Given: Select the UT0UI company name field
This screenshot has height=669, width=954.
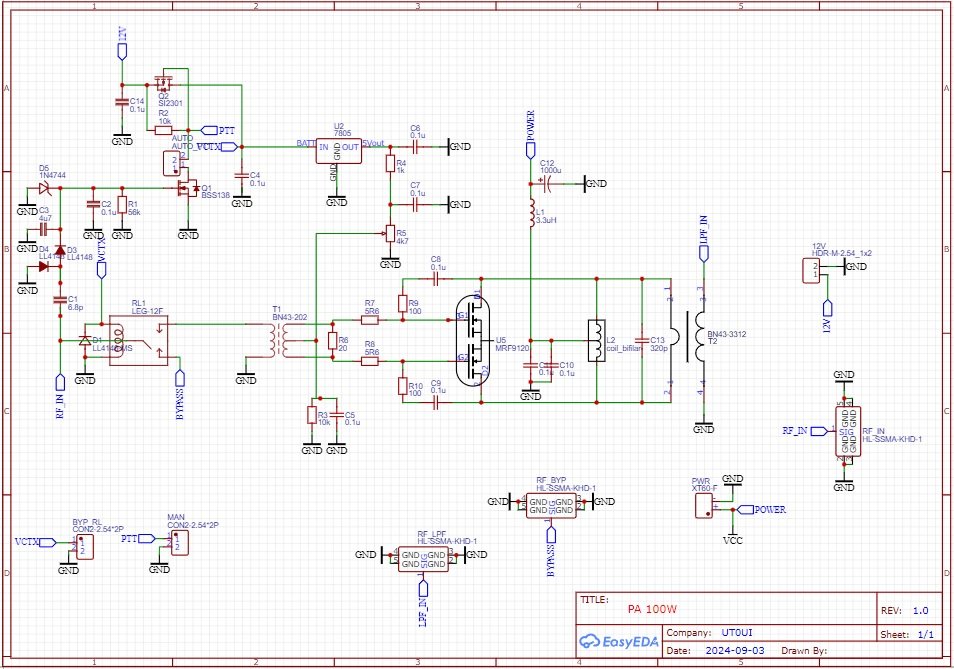Looking at the screenshot, I should click(743, 633).
